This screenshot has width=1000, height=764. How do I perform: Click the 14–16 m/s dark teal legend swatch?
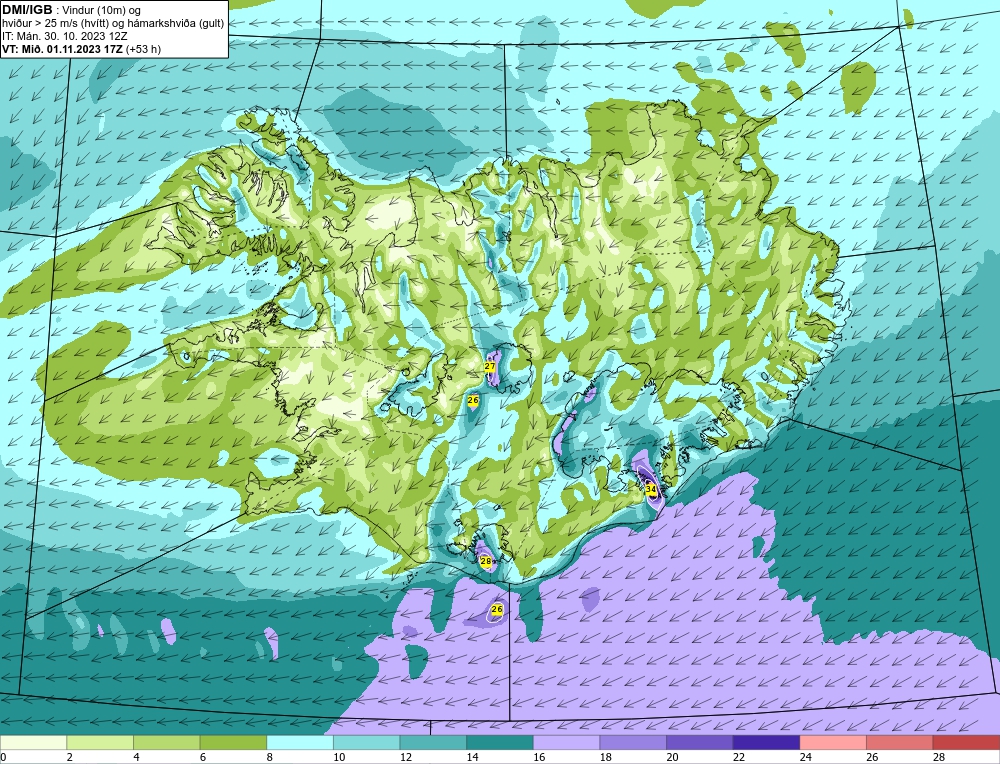point(500,742)
